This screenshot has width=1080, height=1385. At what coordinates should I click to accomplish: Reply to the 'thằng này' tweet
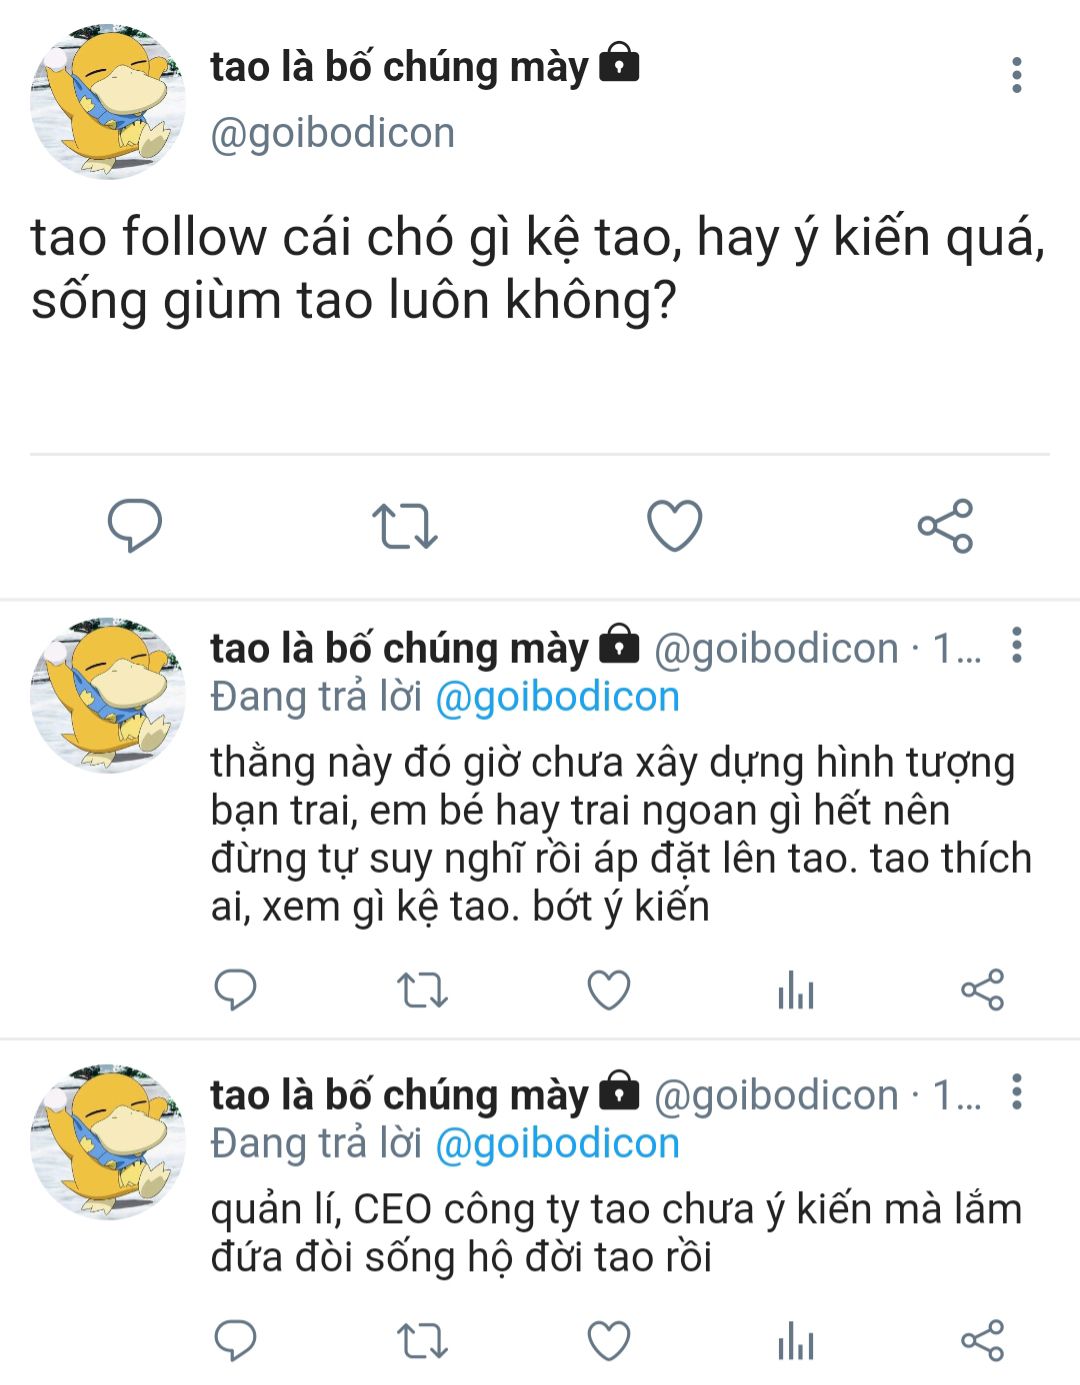pyautogui.click(x=236, y=990)
